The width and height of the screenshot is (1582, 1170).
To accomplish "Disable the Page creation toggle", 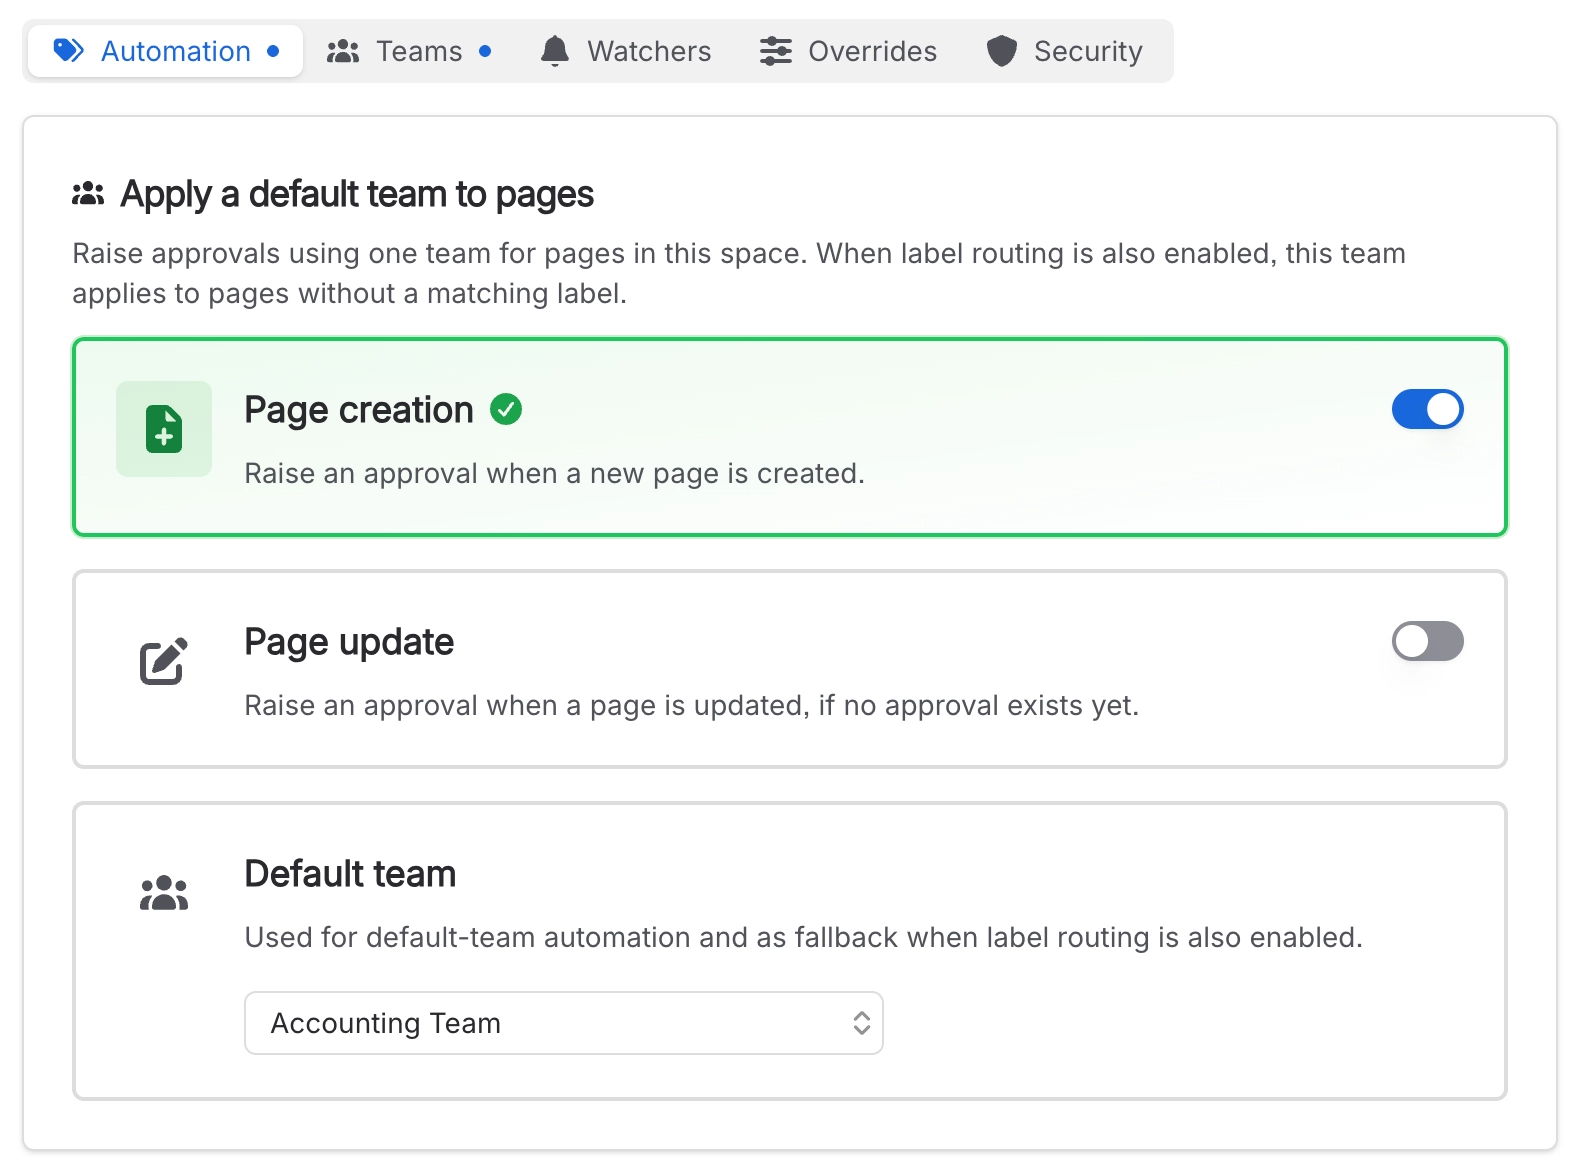I will [x=1428, y=409].
